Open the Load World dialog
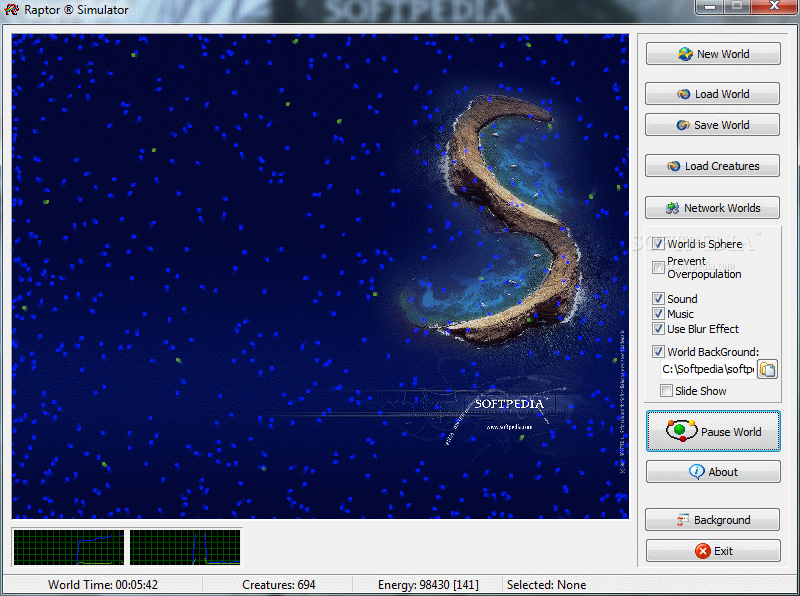 click(712, 94)
